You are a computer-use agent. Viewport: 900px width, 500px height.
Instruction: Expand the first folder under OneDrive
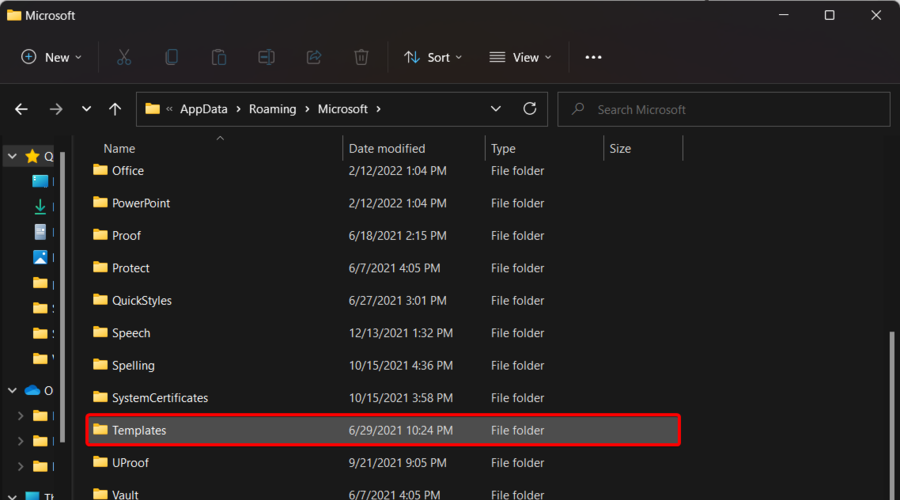(21, 416)
